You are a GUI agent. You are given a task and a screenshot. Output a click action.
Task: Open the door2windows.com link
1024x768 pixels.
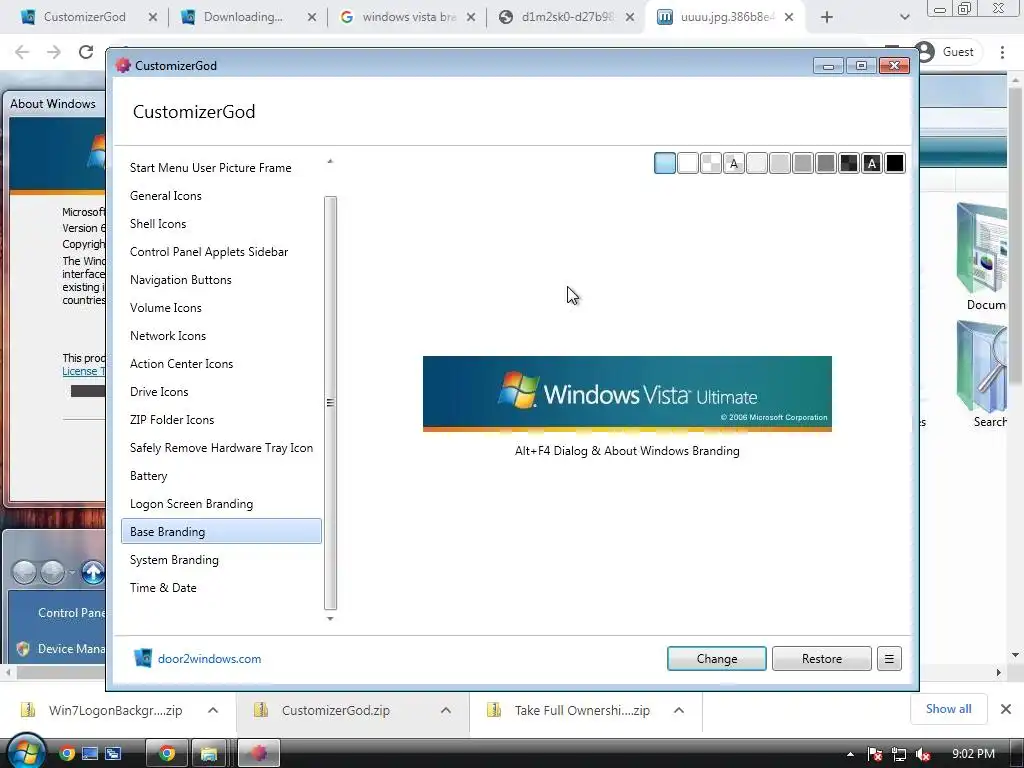click(210, 659)
